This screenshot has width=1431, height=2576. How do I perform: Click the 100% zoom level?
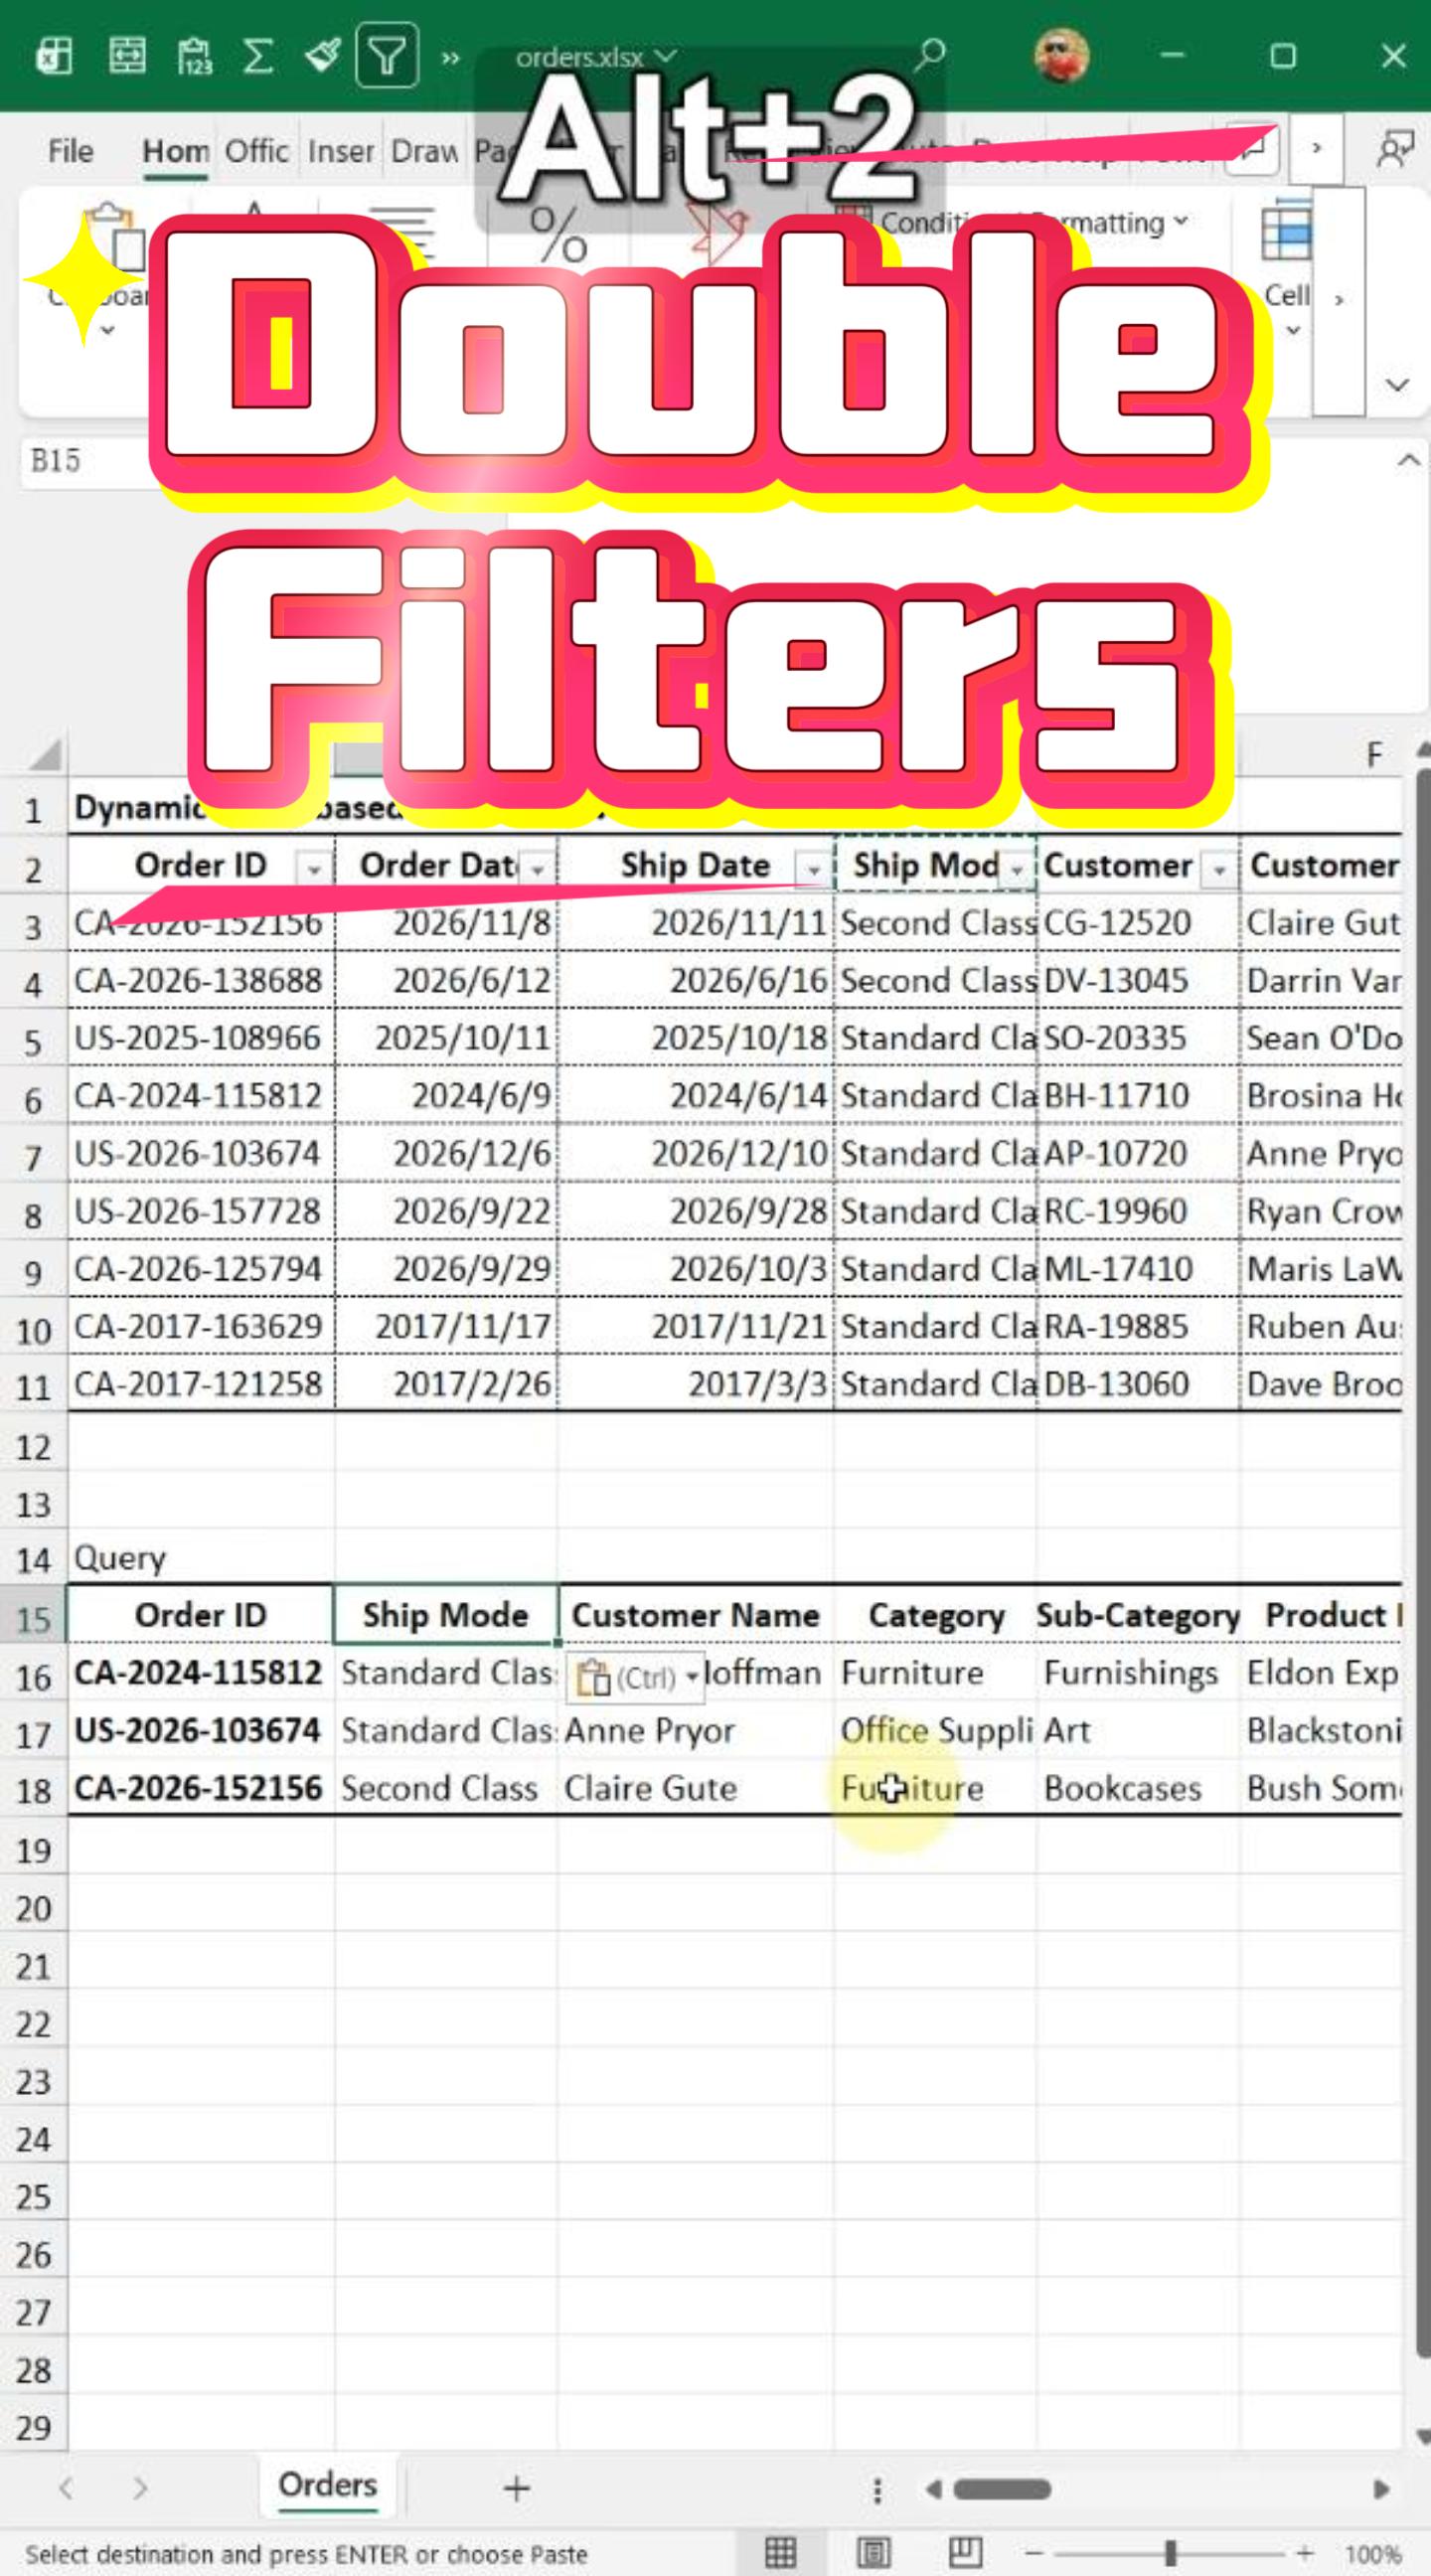click(x=1372, y=2555)
